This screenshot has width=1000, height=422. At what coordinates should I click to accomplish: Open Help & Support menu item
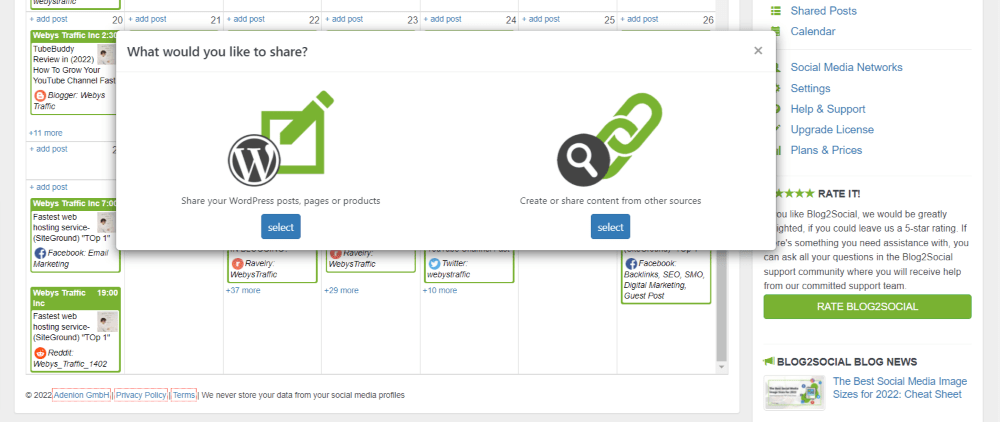pos(828,109)
